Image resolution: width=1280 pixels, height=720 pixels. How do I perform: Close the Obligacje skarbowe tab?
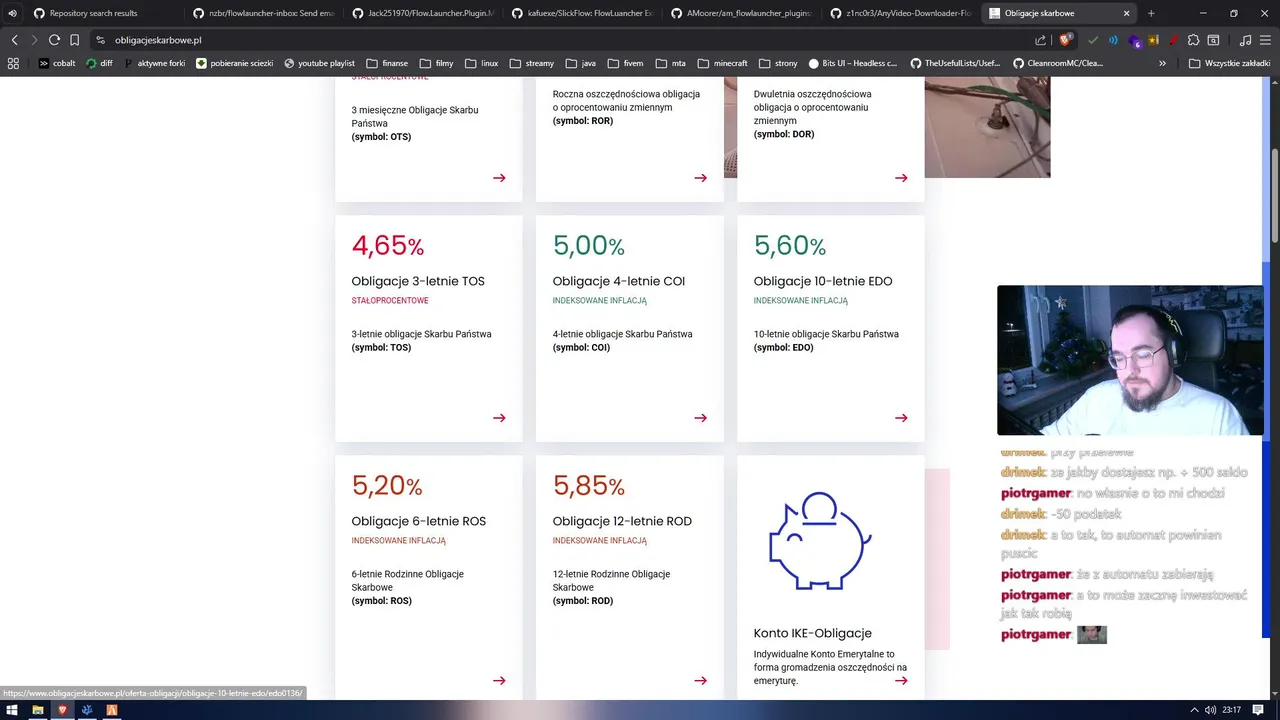pyautogui.click(x=1127, y=13)
